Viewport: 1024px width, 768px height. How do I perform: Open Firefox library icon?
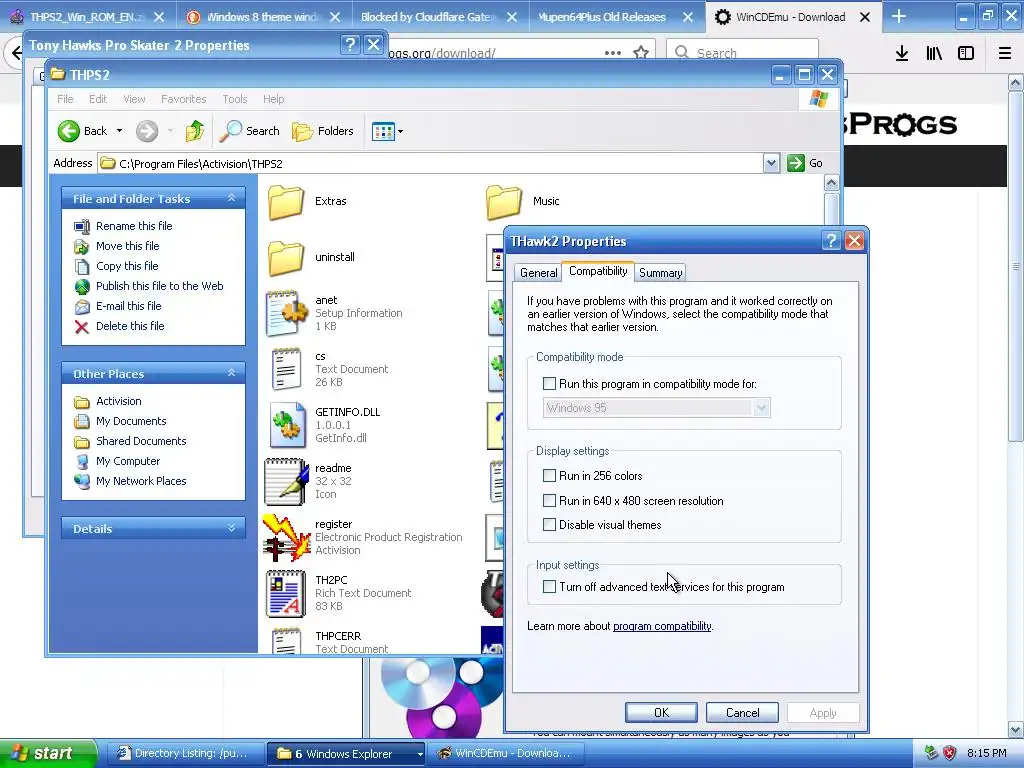click(x=934, y=53)
